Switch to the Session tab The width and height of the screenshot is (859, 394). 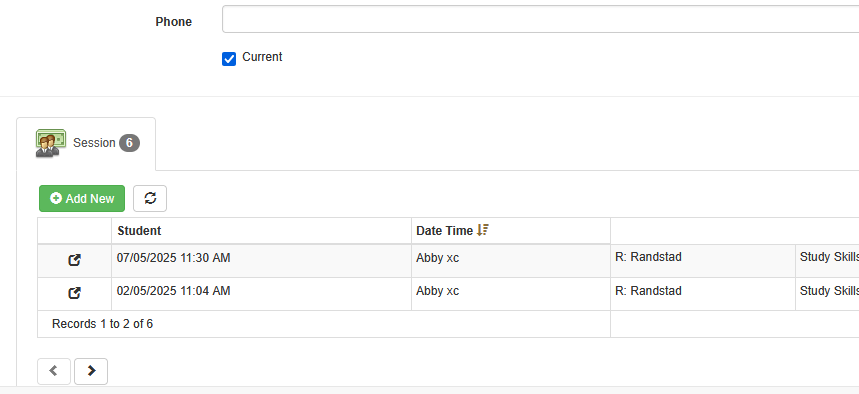click(x=86, y=144)
